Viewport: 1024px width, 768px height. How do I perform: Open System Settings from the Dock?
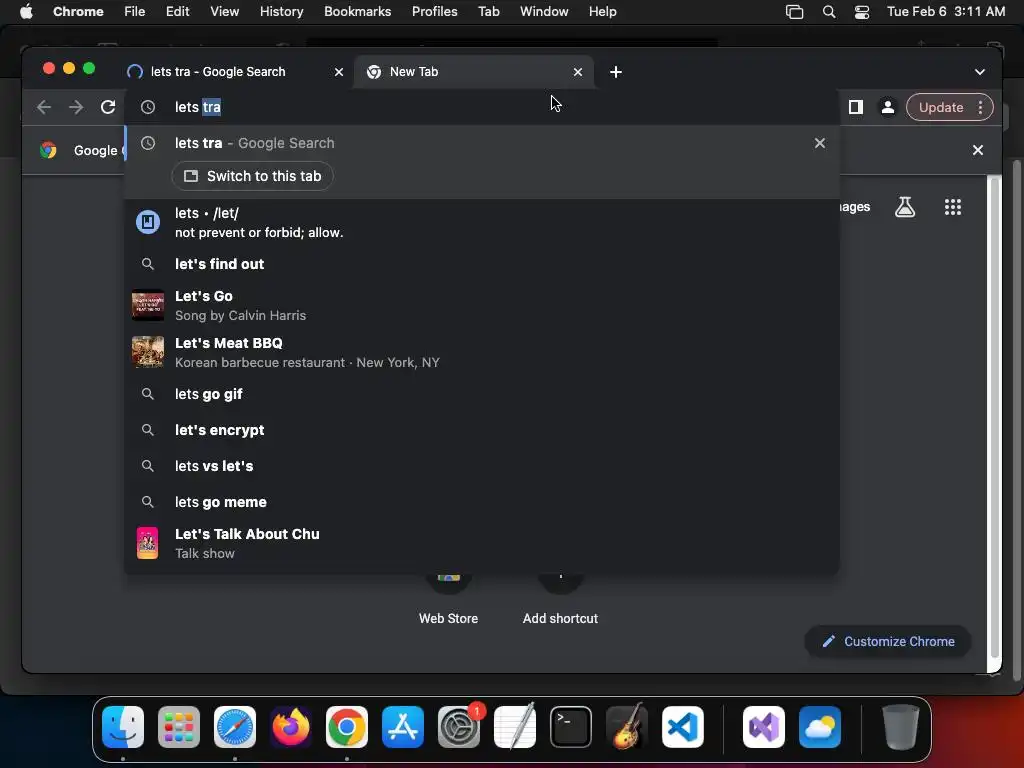[x=459, y=727]
